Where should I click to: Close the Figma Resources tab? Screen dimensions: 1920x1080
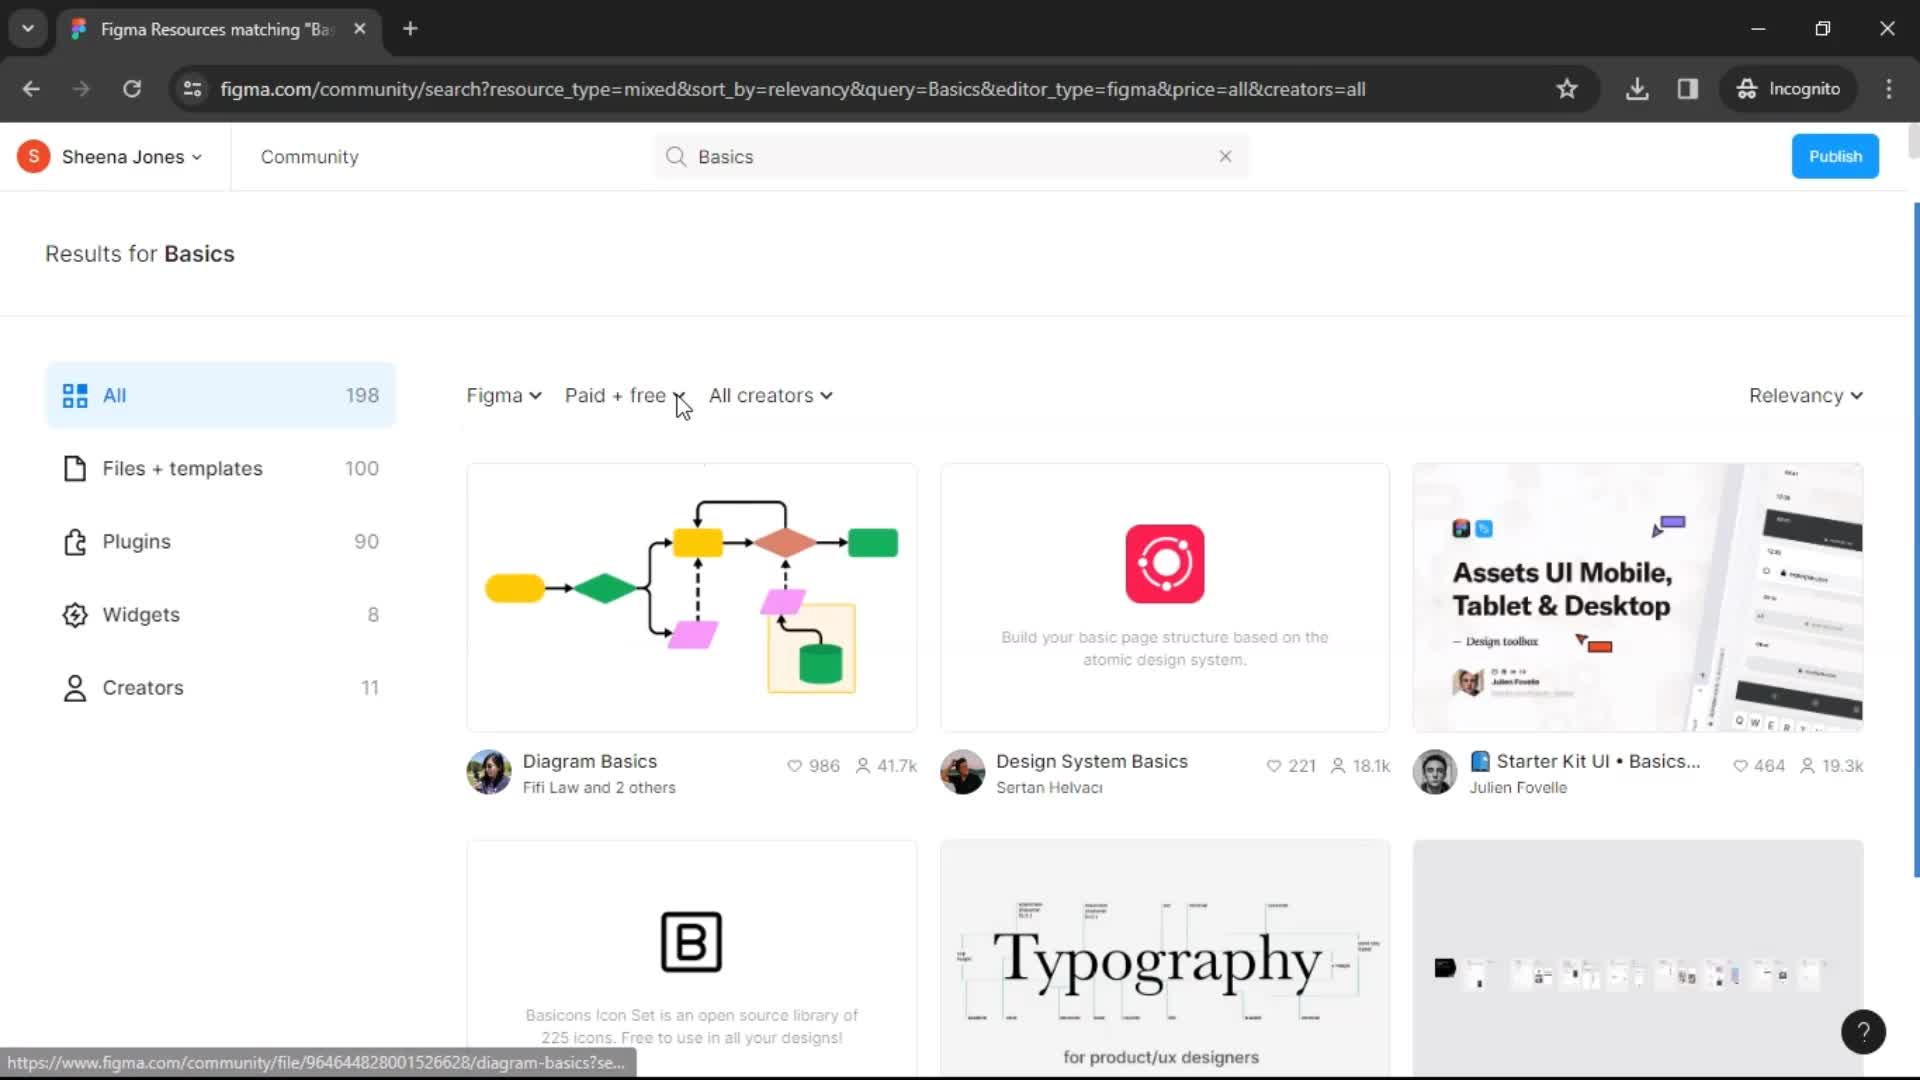pos(360,29)
